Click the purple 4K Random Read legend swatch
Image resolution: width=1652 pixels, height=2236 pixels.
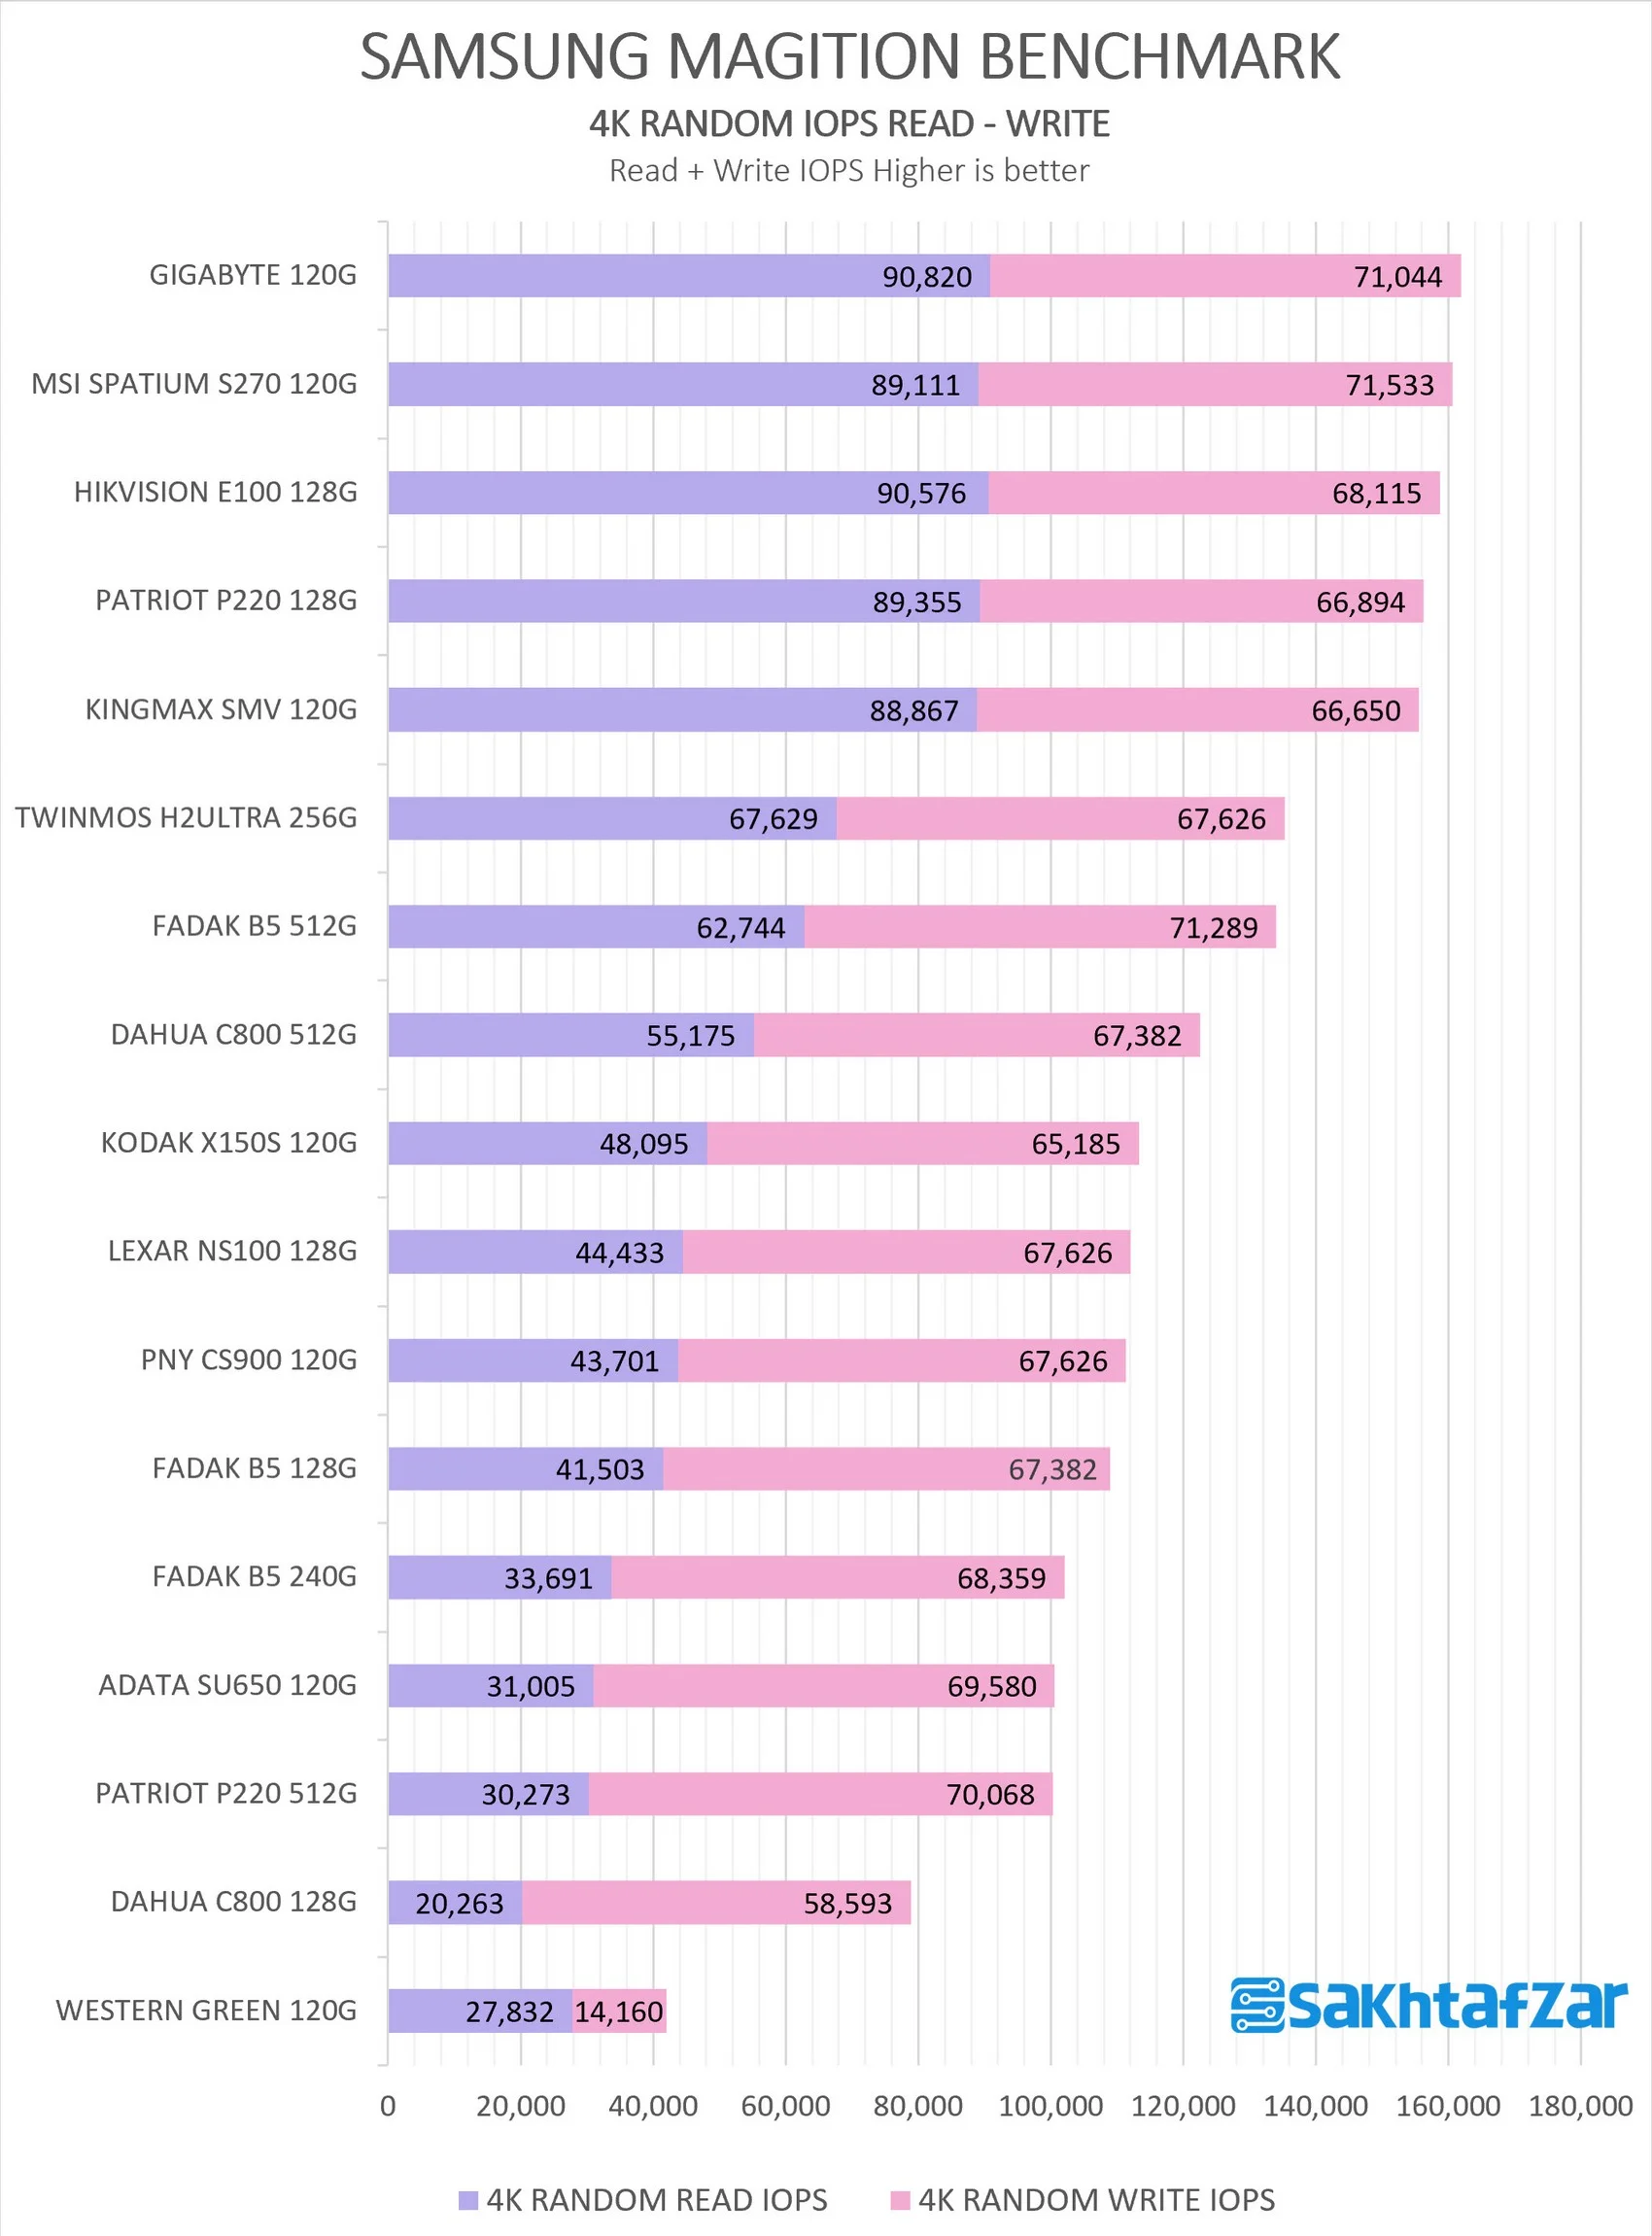pyautogui.click(x=468, y=2201)
